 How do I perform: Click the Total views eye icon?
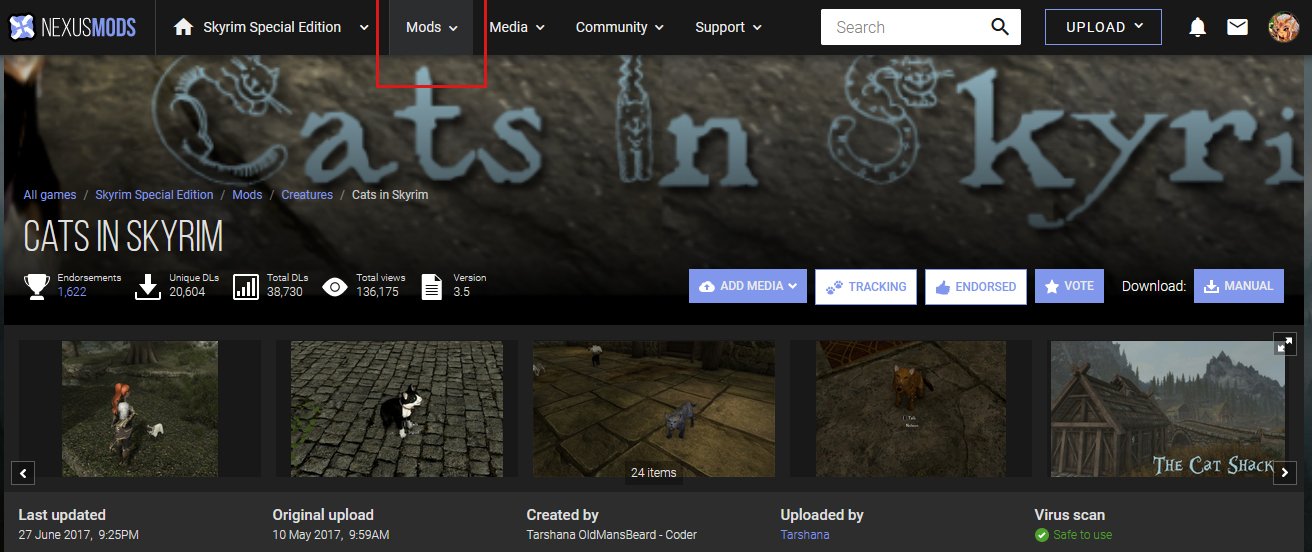click(x=335, y=287)
